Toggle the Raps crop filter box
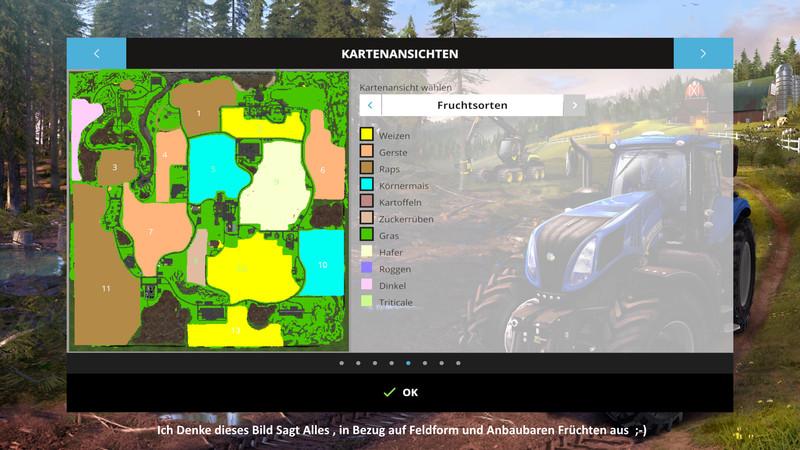Image resolution: width=800 pixels, height=450 pixels. click(367, 168)
